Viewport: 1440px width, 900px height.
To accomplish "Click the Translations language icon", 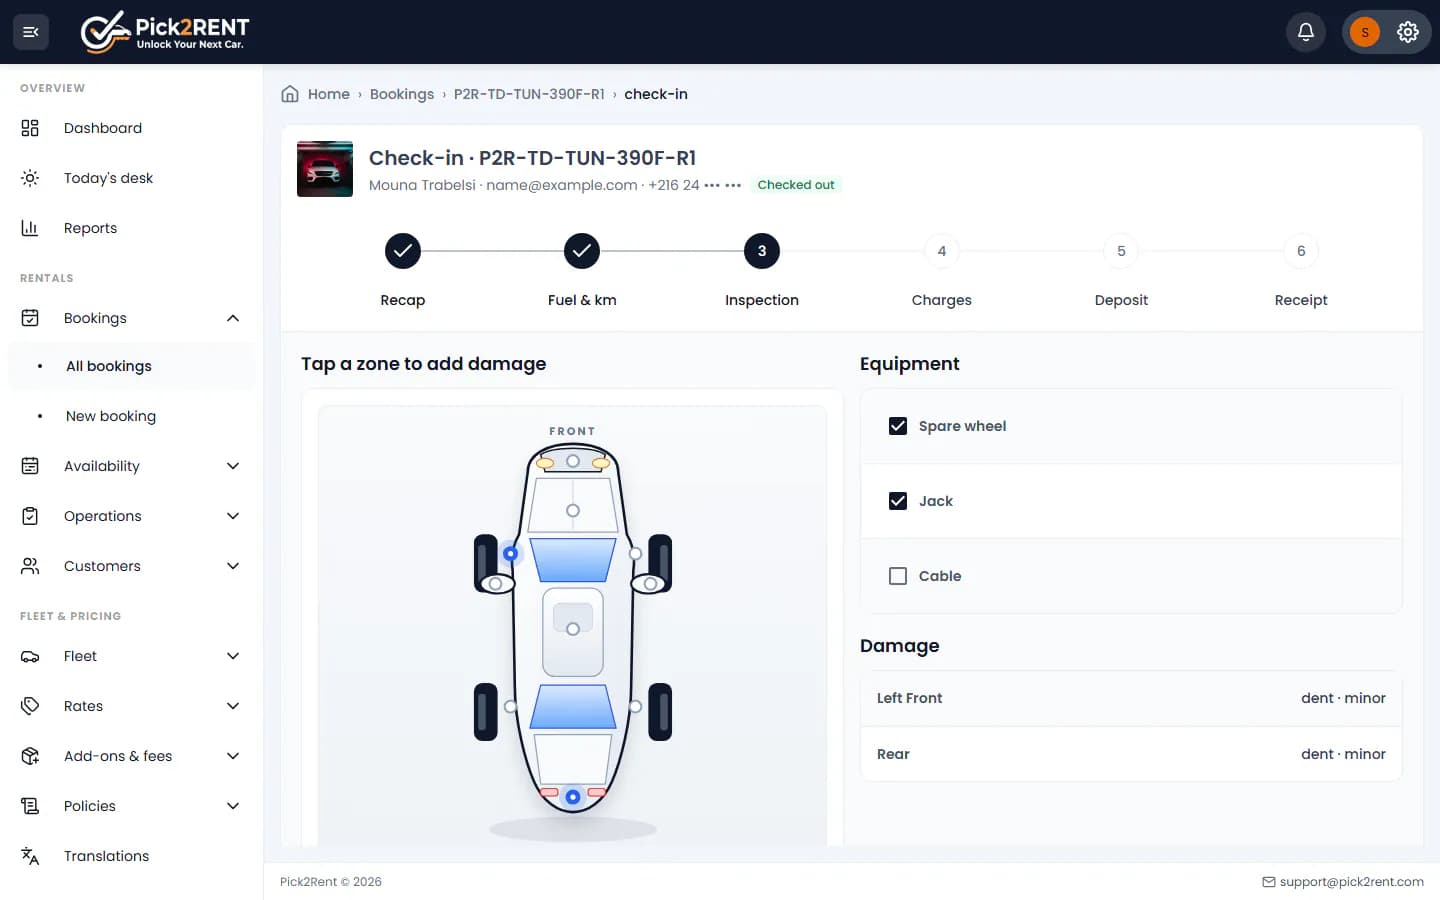I will click(30, 856).
